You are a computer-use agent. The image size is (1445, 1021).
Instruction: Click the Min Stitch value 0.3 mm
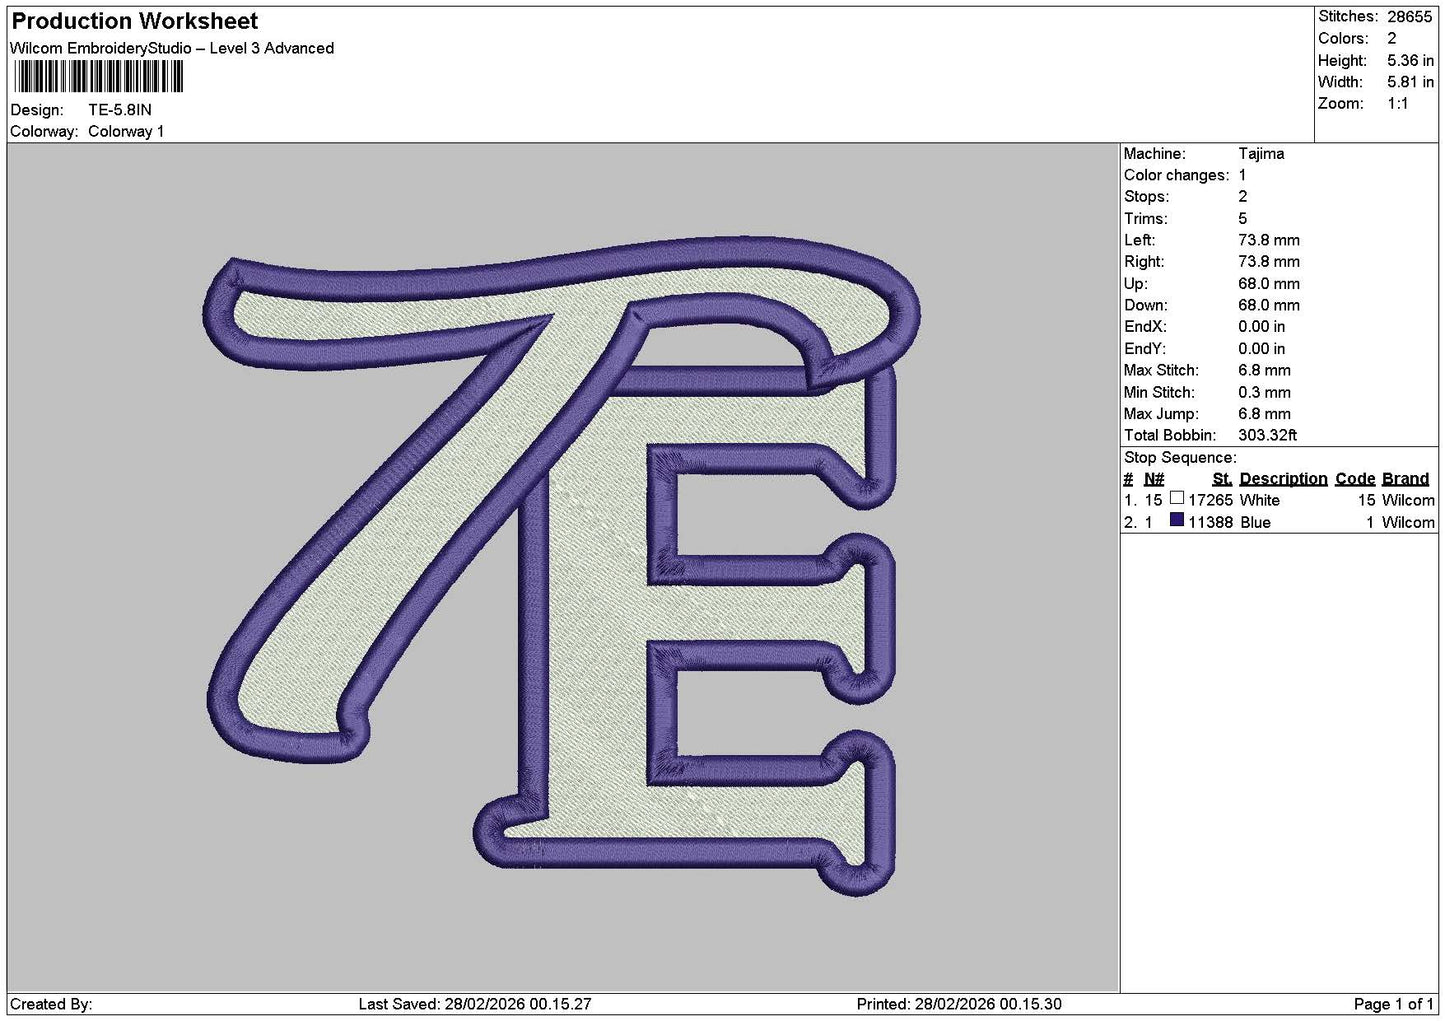pos(1264,392)
